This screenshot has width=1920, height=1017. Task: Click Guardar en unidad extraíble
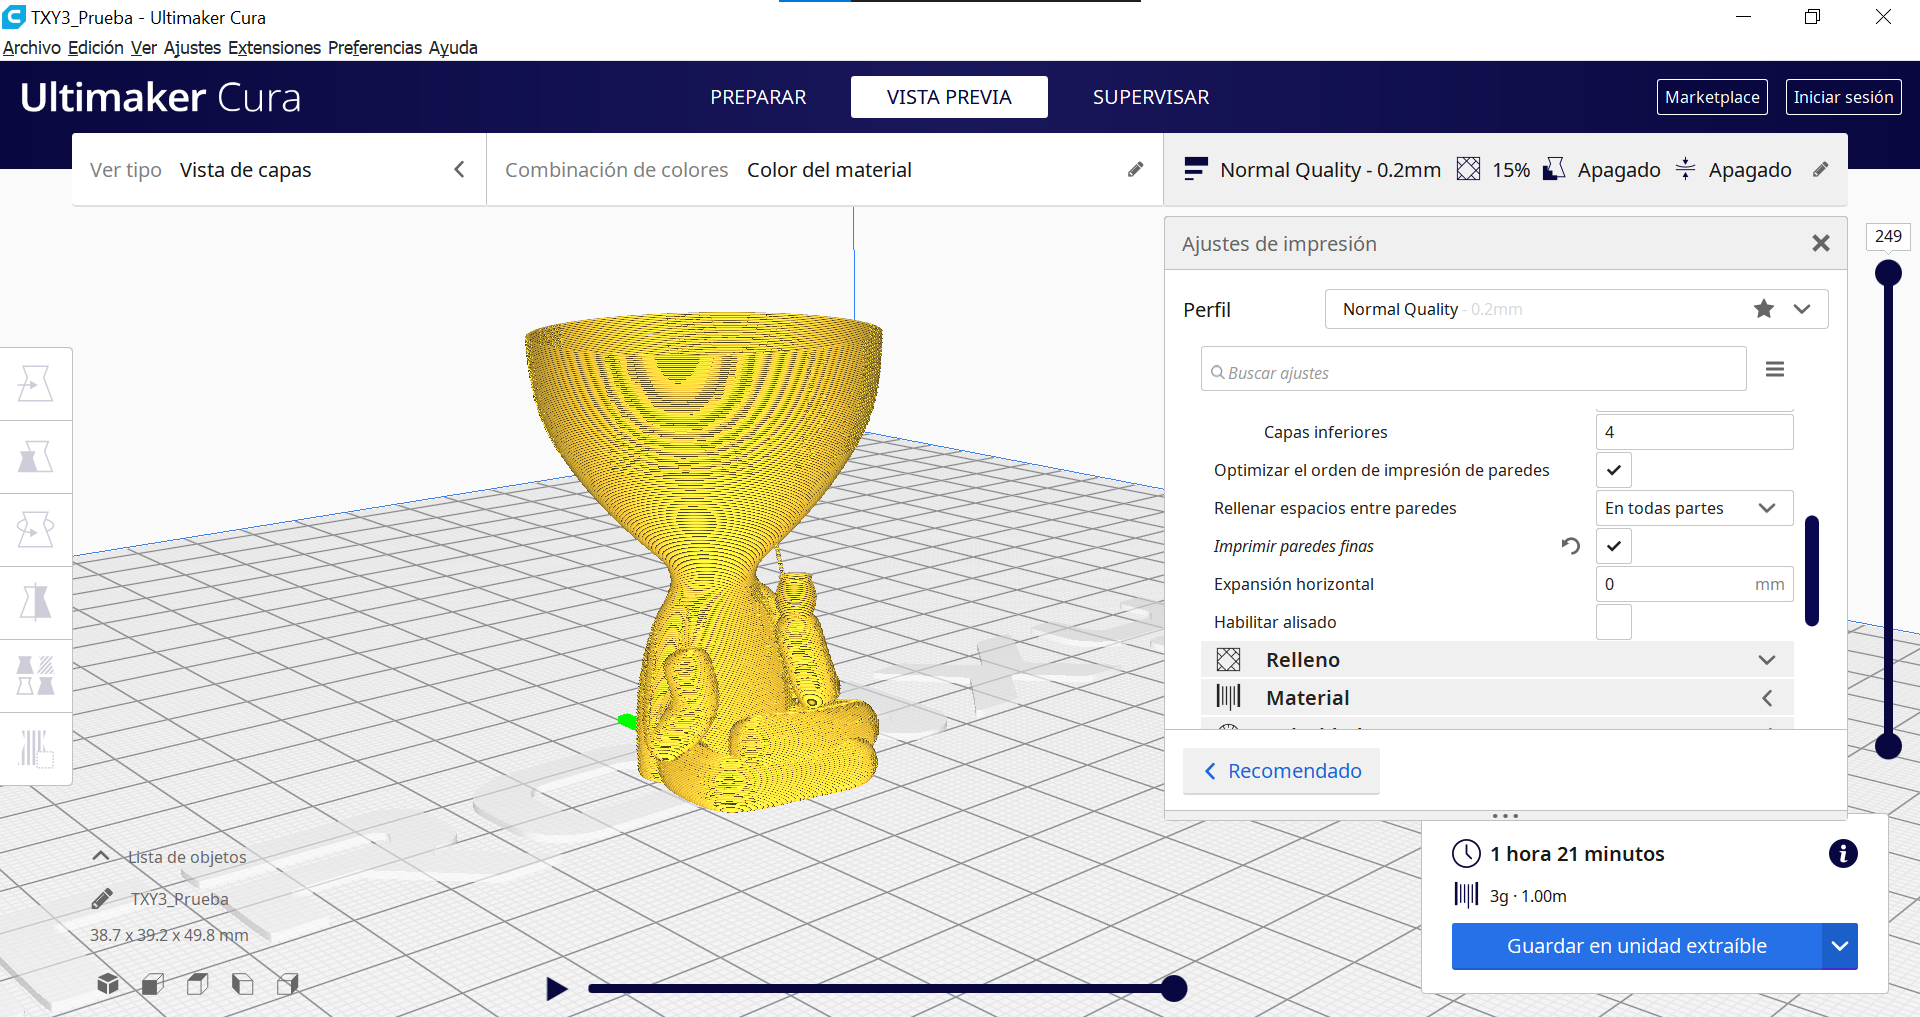1636,946
